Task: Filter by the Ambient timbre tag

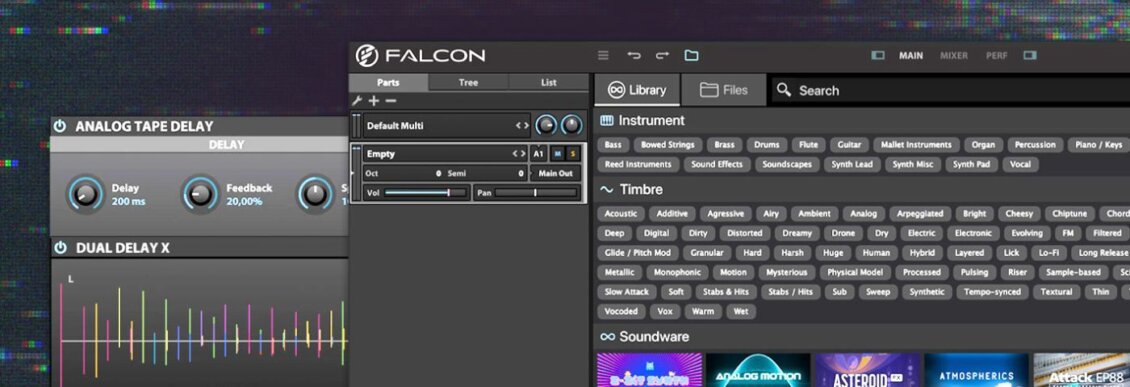Action: click(814, 214)
